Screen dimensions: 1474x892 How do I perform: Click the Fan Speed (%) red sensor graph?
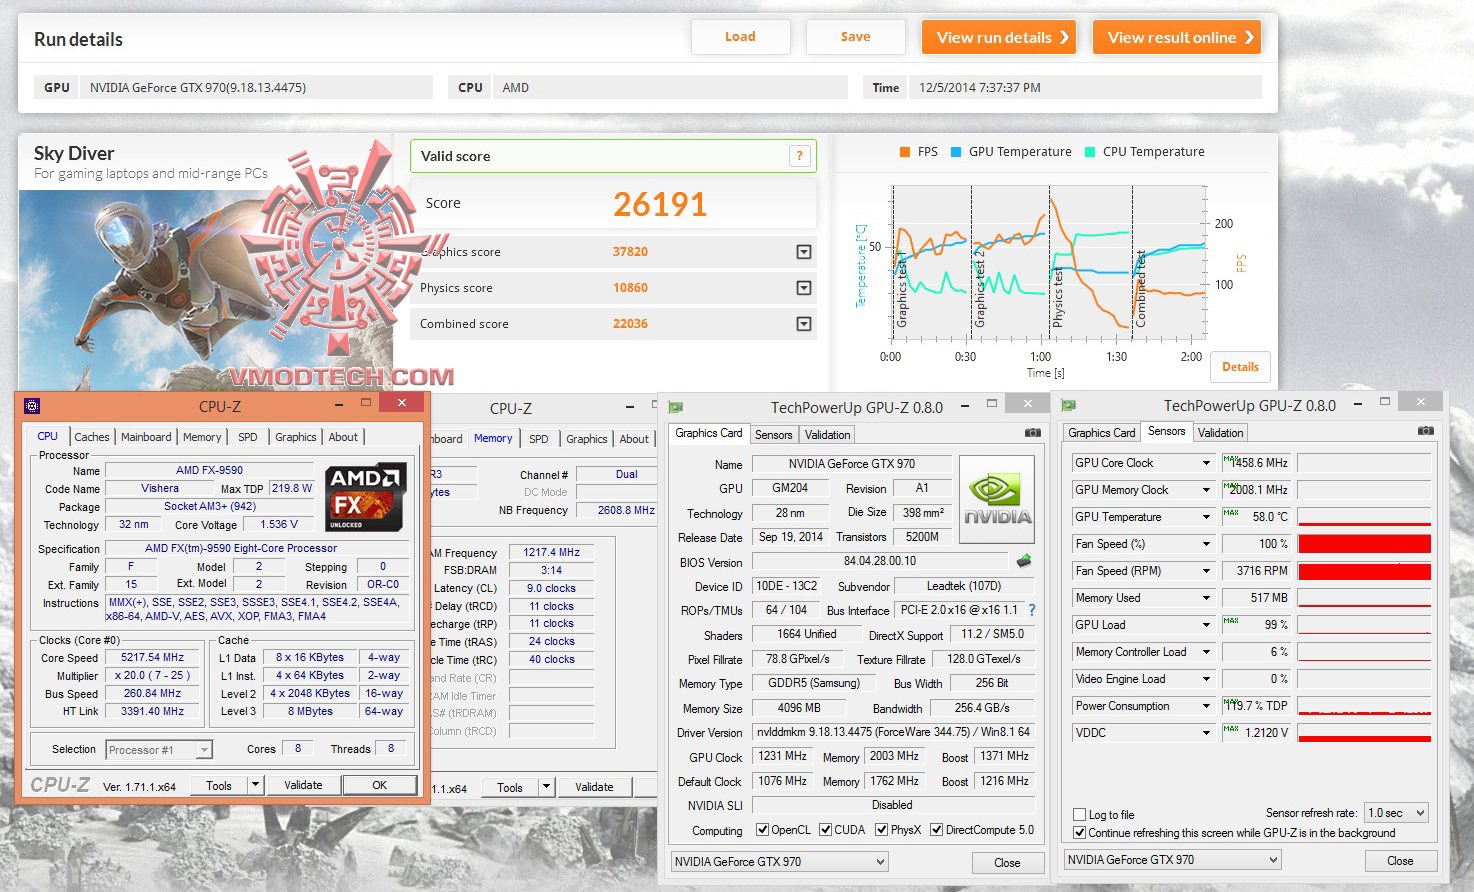point(1364,544)
